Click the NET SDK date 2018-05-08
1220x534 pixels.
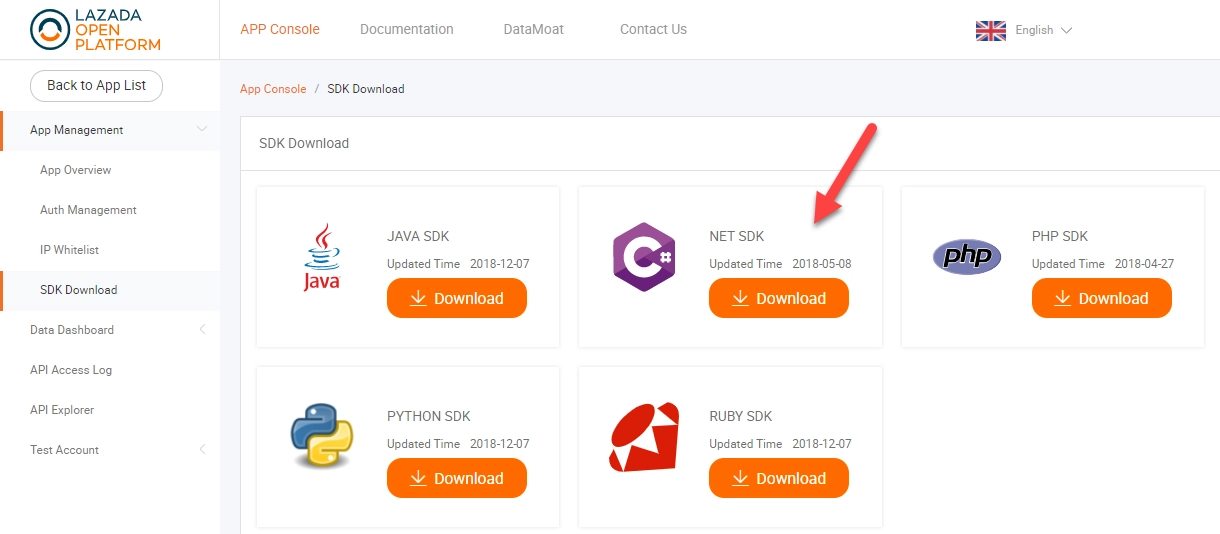click(822, 264)
